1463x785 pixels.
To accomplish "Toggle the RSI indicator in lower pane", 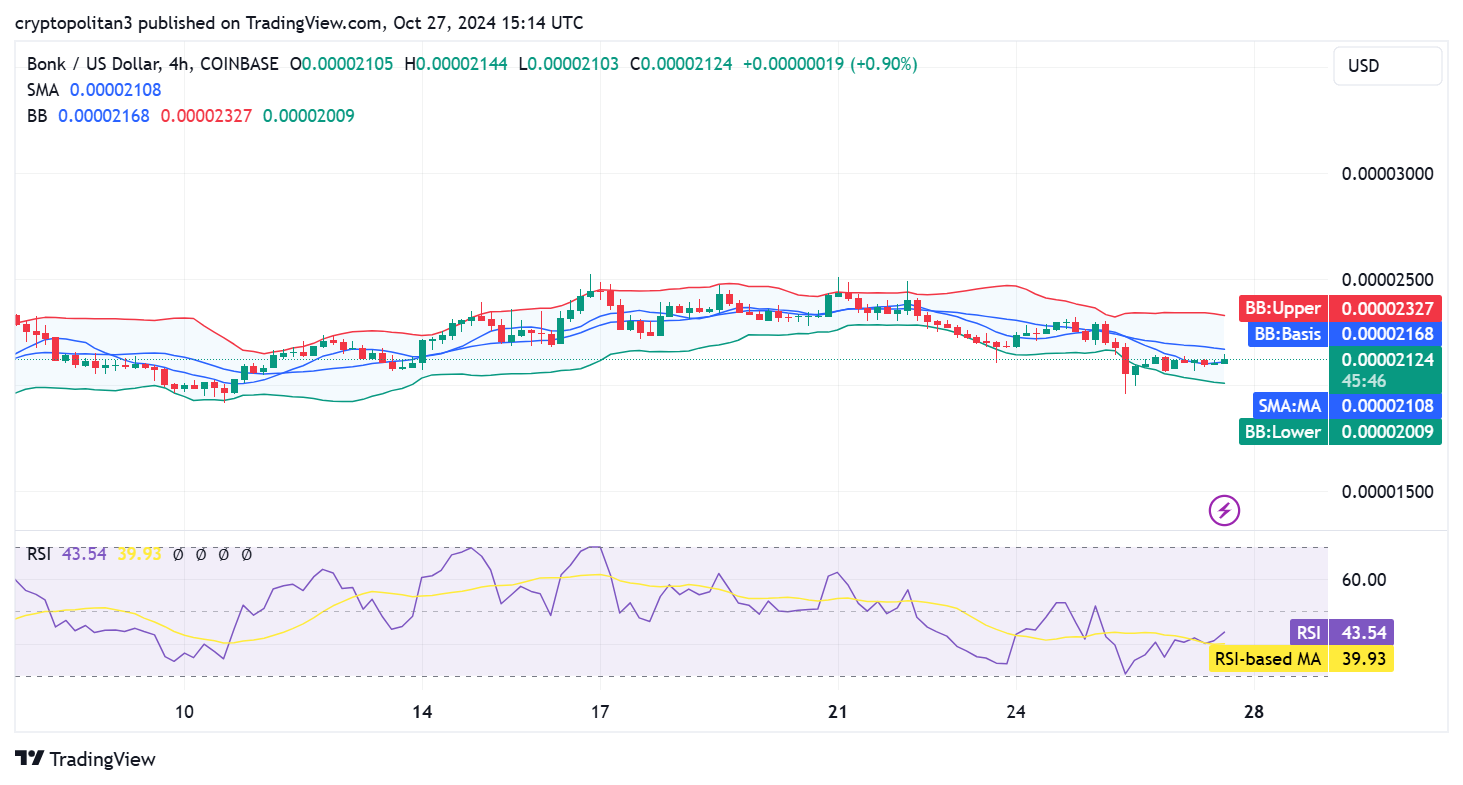I will point(37,552).
